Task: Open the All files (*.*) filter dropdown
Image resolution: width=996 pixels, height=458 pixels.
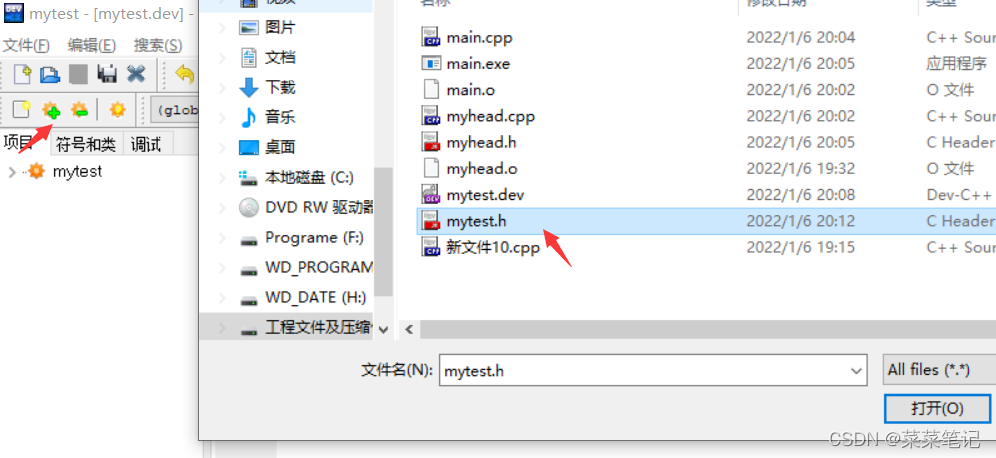Action: point(939,370)
